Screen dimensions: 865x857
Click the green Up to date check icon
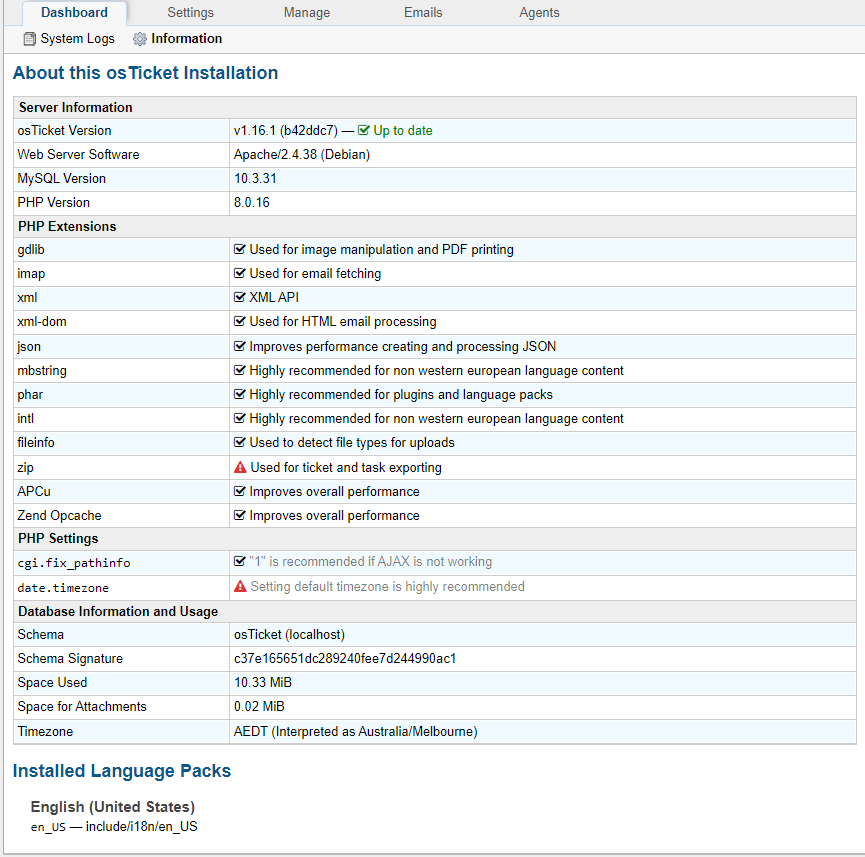click(x=364, y=130)
